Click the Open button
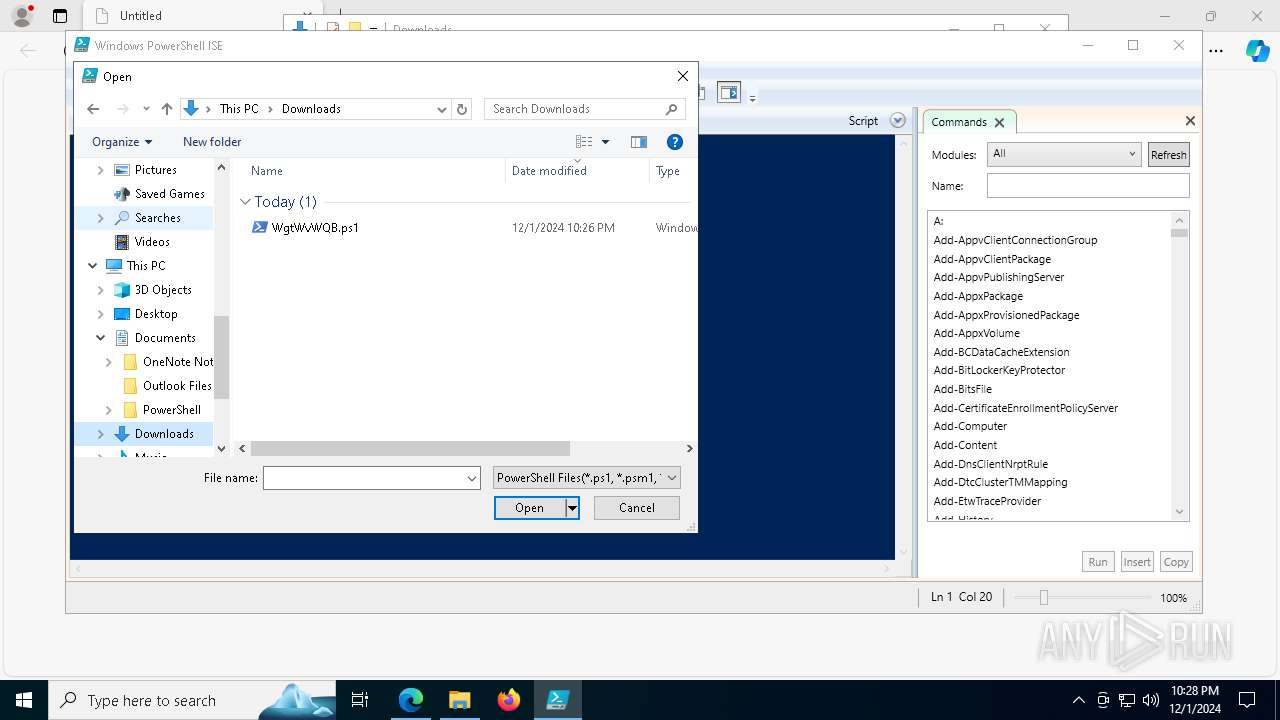This screenshot has width=1280, height=720. (x=529, y=508)
